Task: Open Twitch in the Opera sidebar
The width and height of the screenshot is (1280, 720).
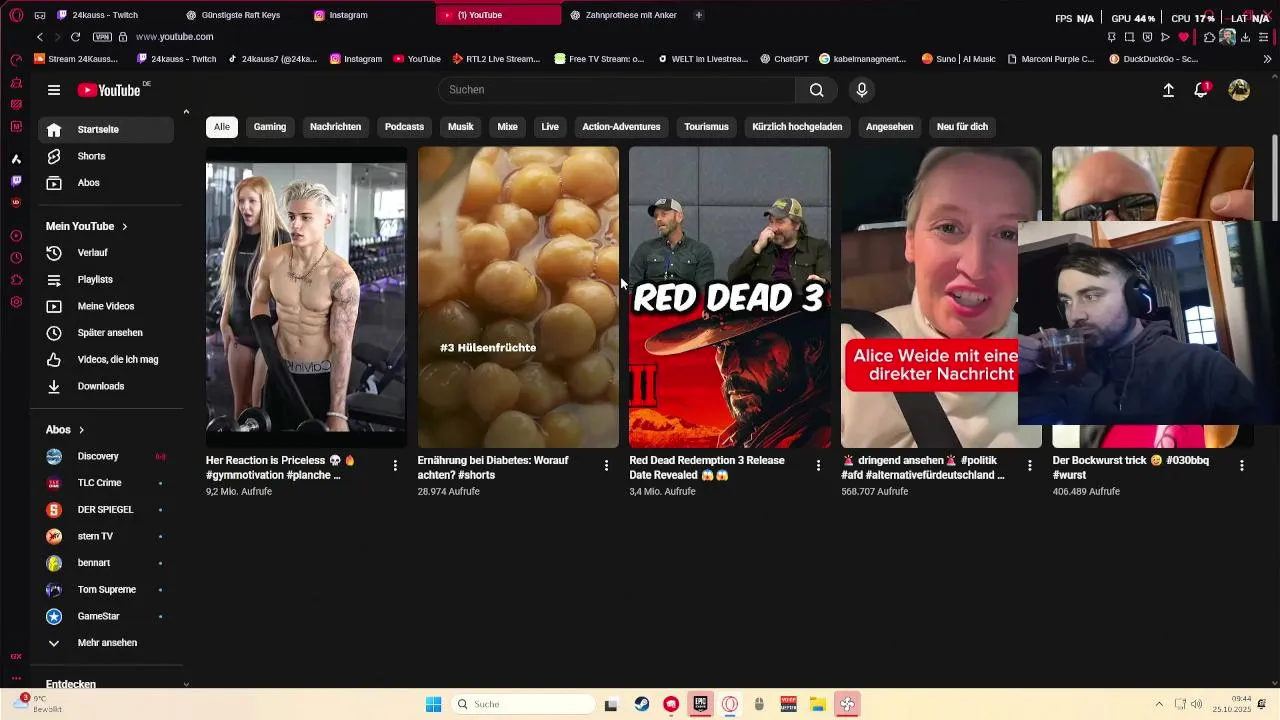Action: (x=16, y=181)
